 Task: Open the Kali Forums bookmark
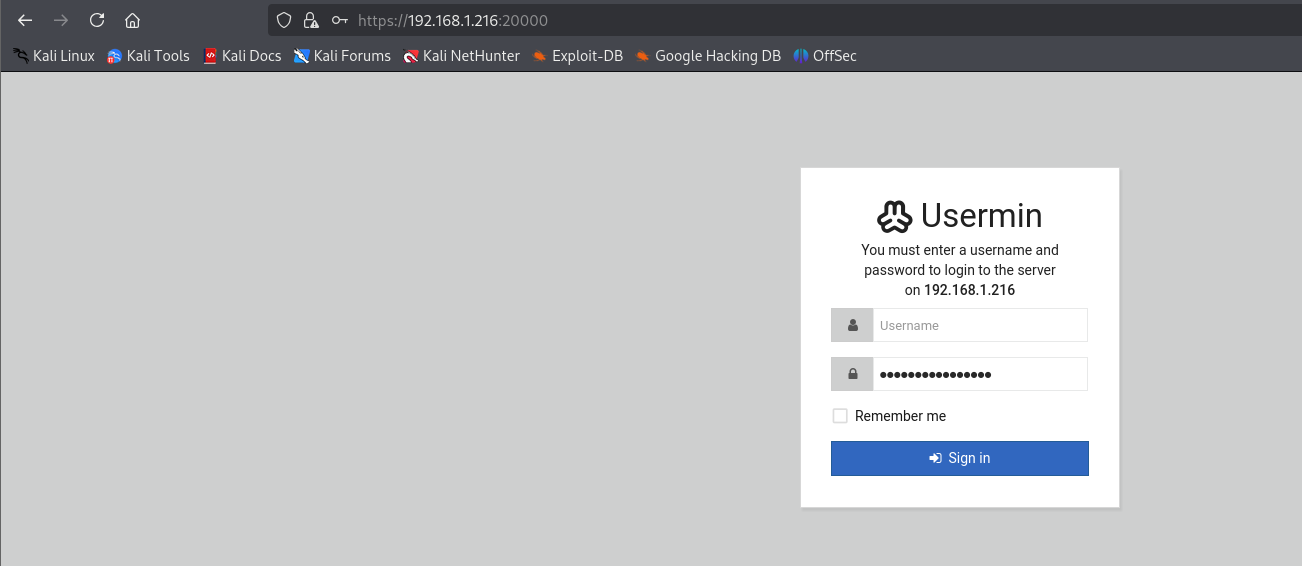342,56
